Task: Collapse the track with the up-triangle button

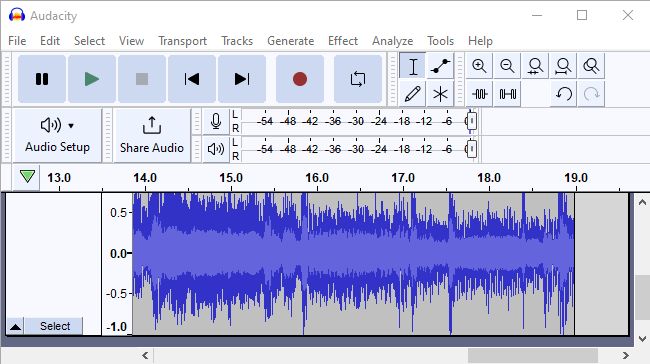Action: [x=15, y=326]
